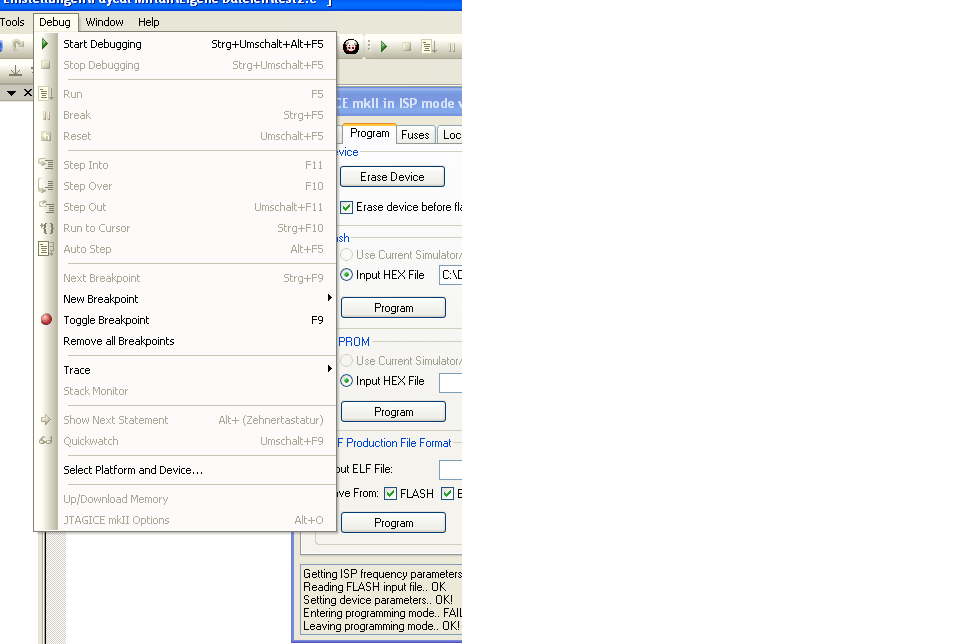Select Flash section Input HEX File radio
The height and width of the screenshot is (644, 960).
pos(347,275)
